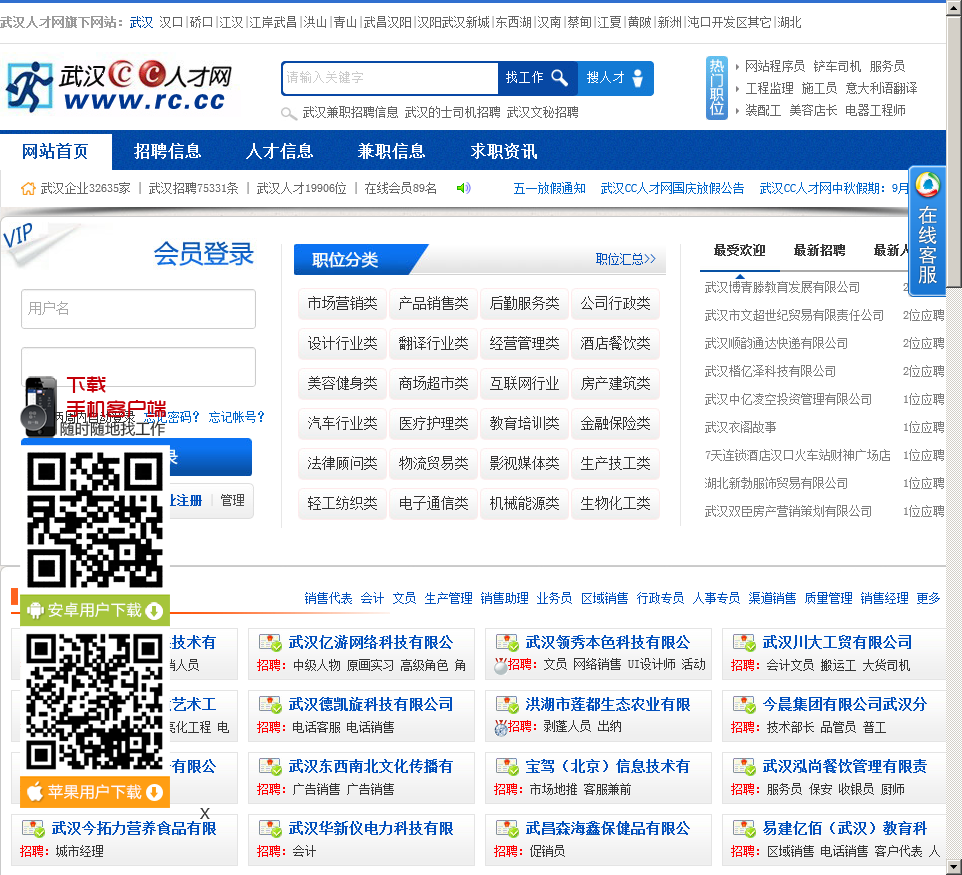
Task: Focus the 用户名 username field
Action: 138,309
